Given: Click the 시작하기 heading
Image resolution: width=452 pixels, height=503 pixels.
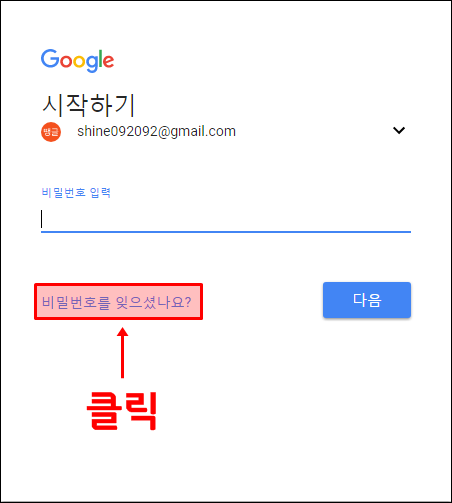Looking at the screenshot, I should [x=88, y=105].
